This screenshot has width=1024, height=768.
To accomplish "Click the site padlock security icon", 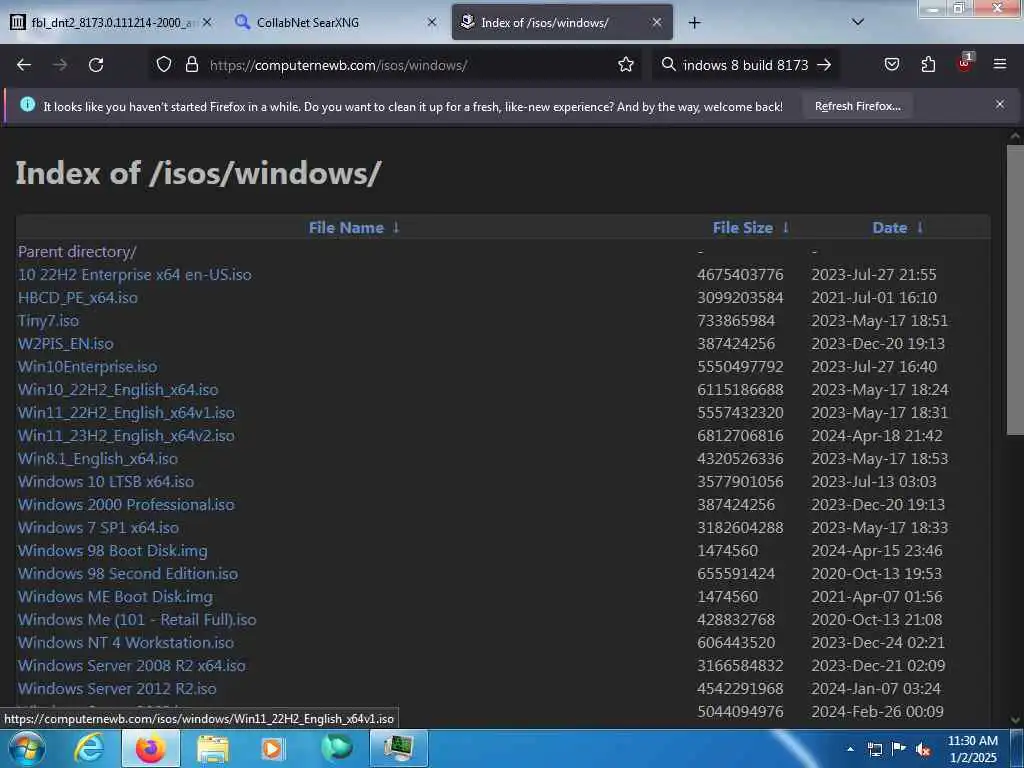I will click(x=191, y=64).
